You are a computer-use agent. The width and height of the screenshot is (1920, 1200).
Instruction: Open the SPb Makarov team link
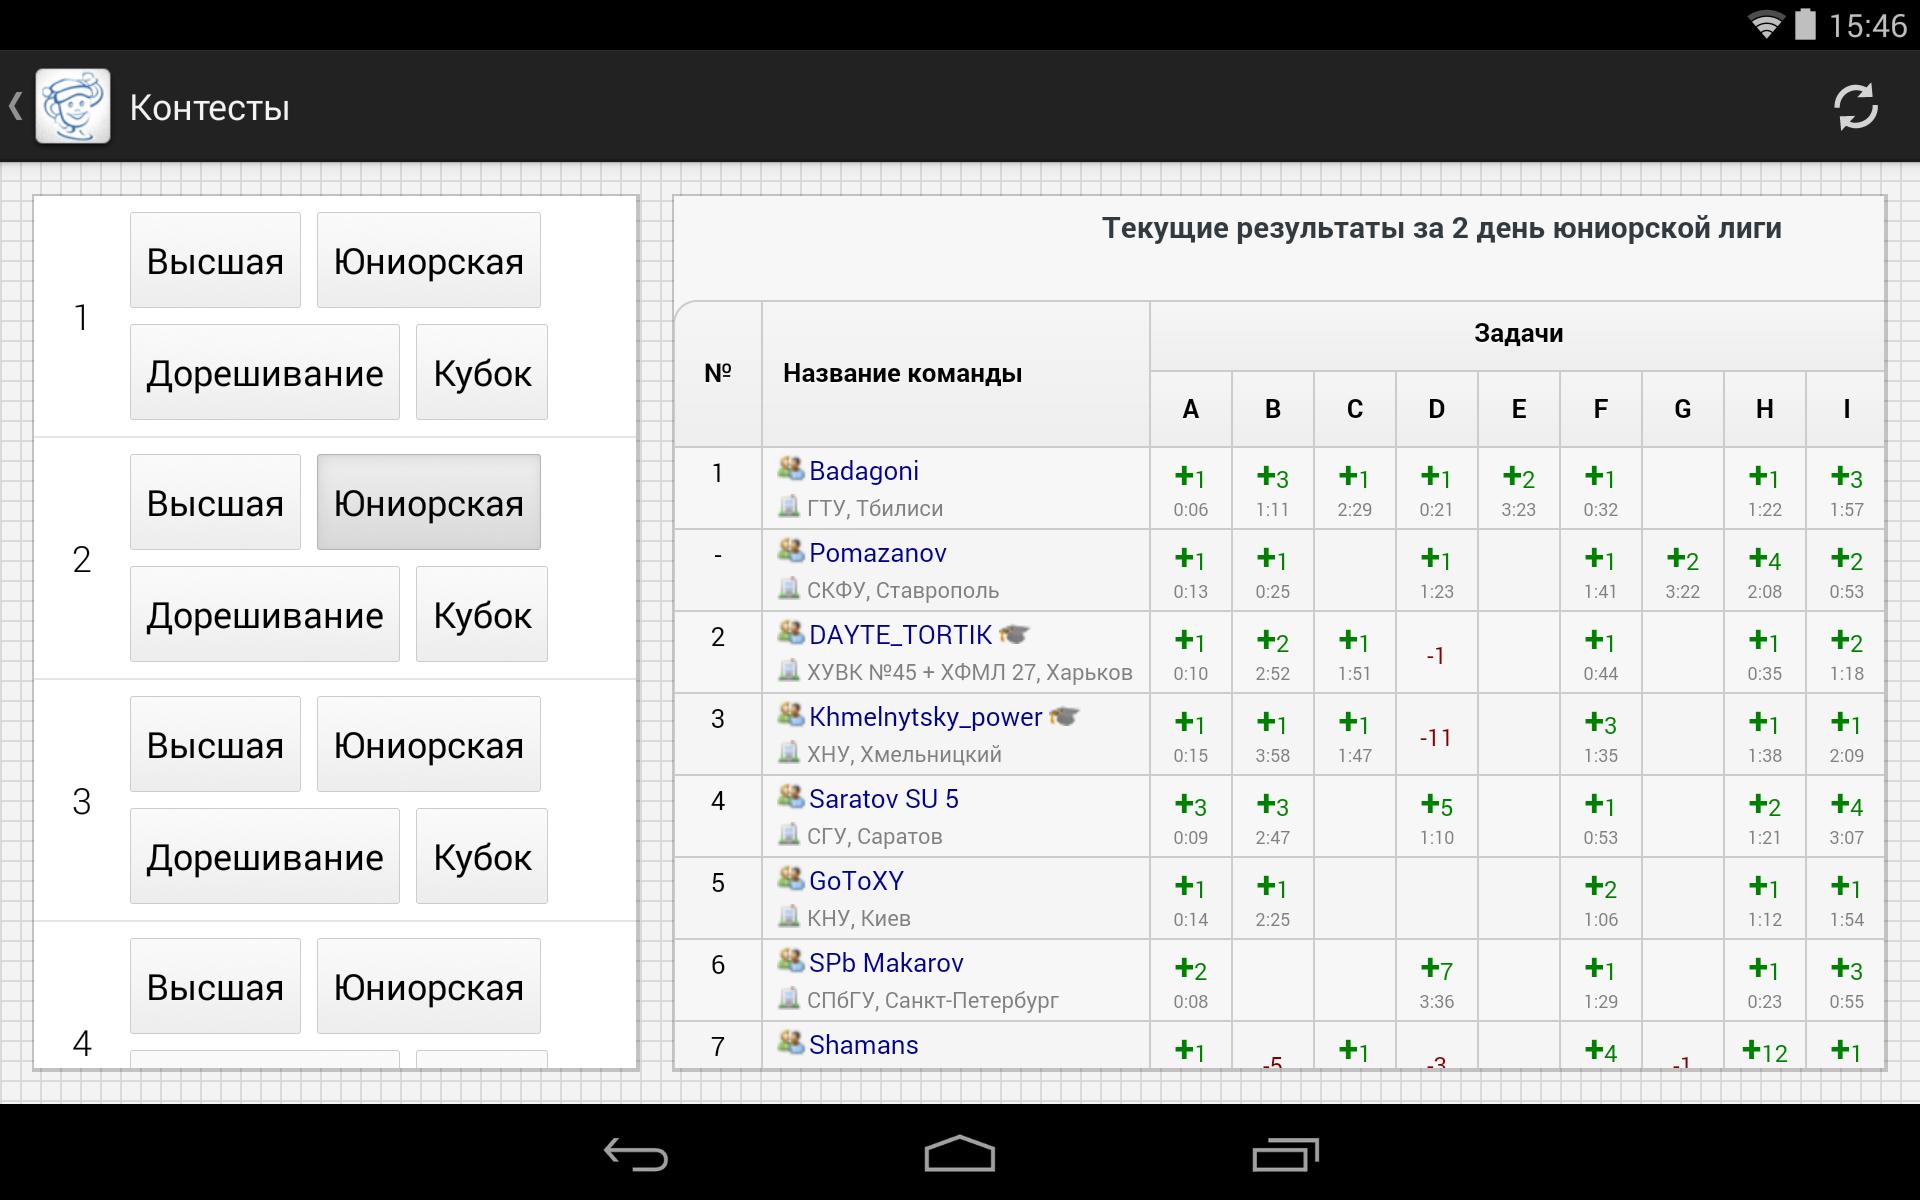tap(886, 963)
